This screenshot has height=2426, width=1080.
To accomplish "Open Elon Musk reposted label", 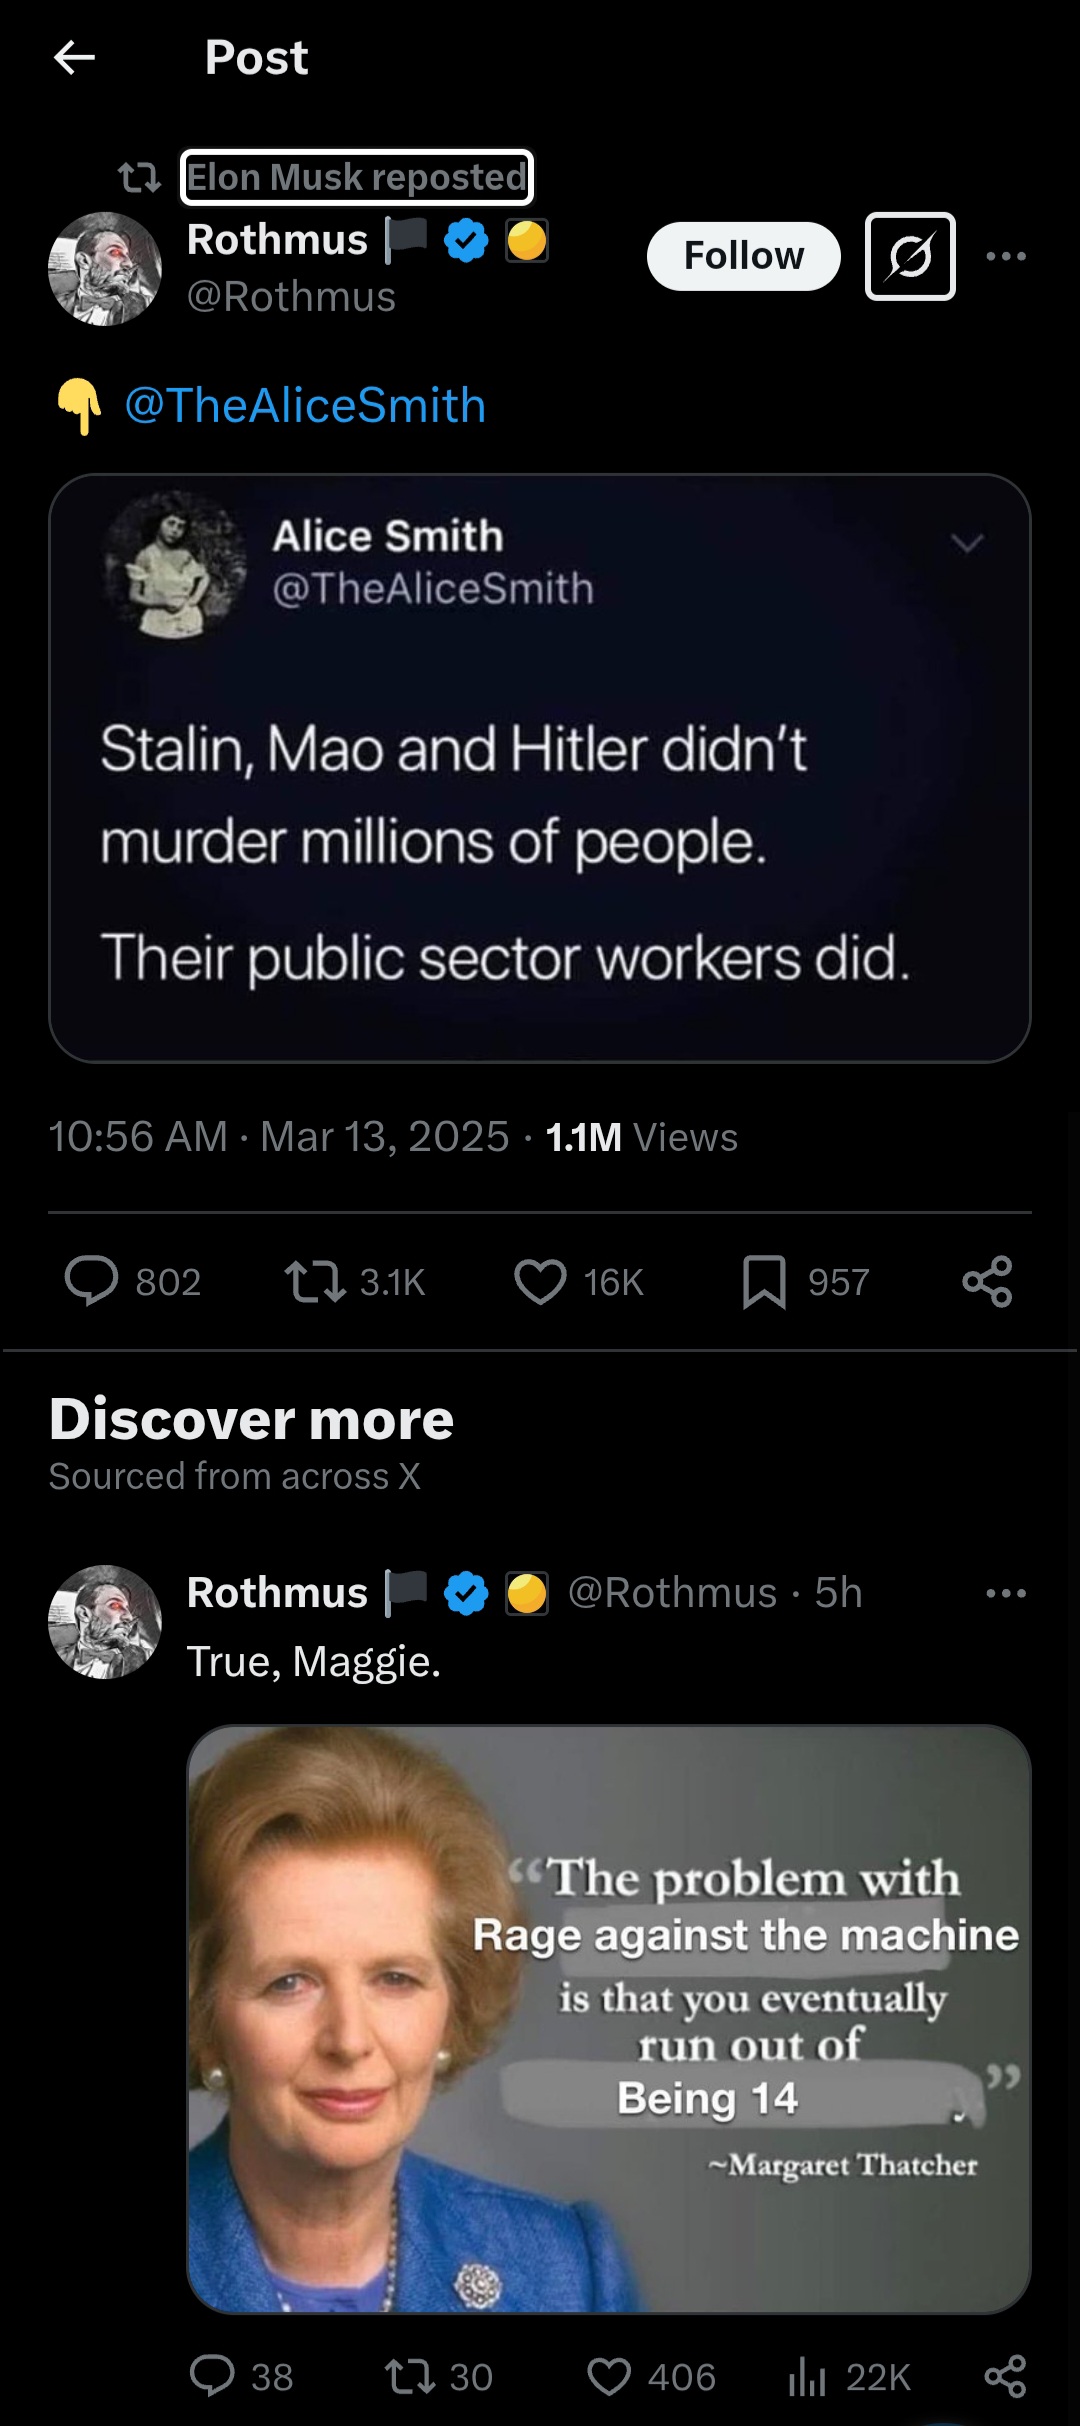I will [x=356, y=177].
